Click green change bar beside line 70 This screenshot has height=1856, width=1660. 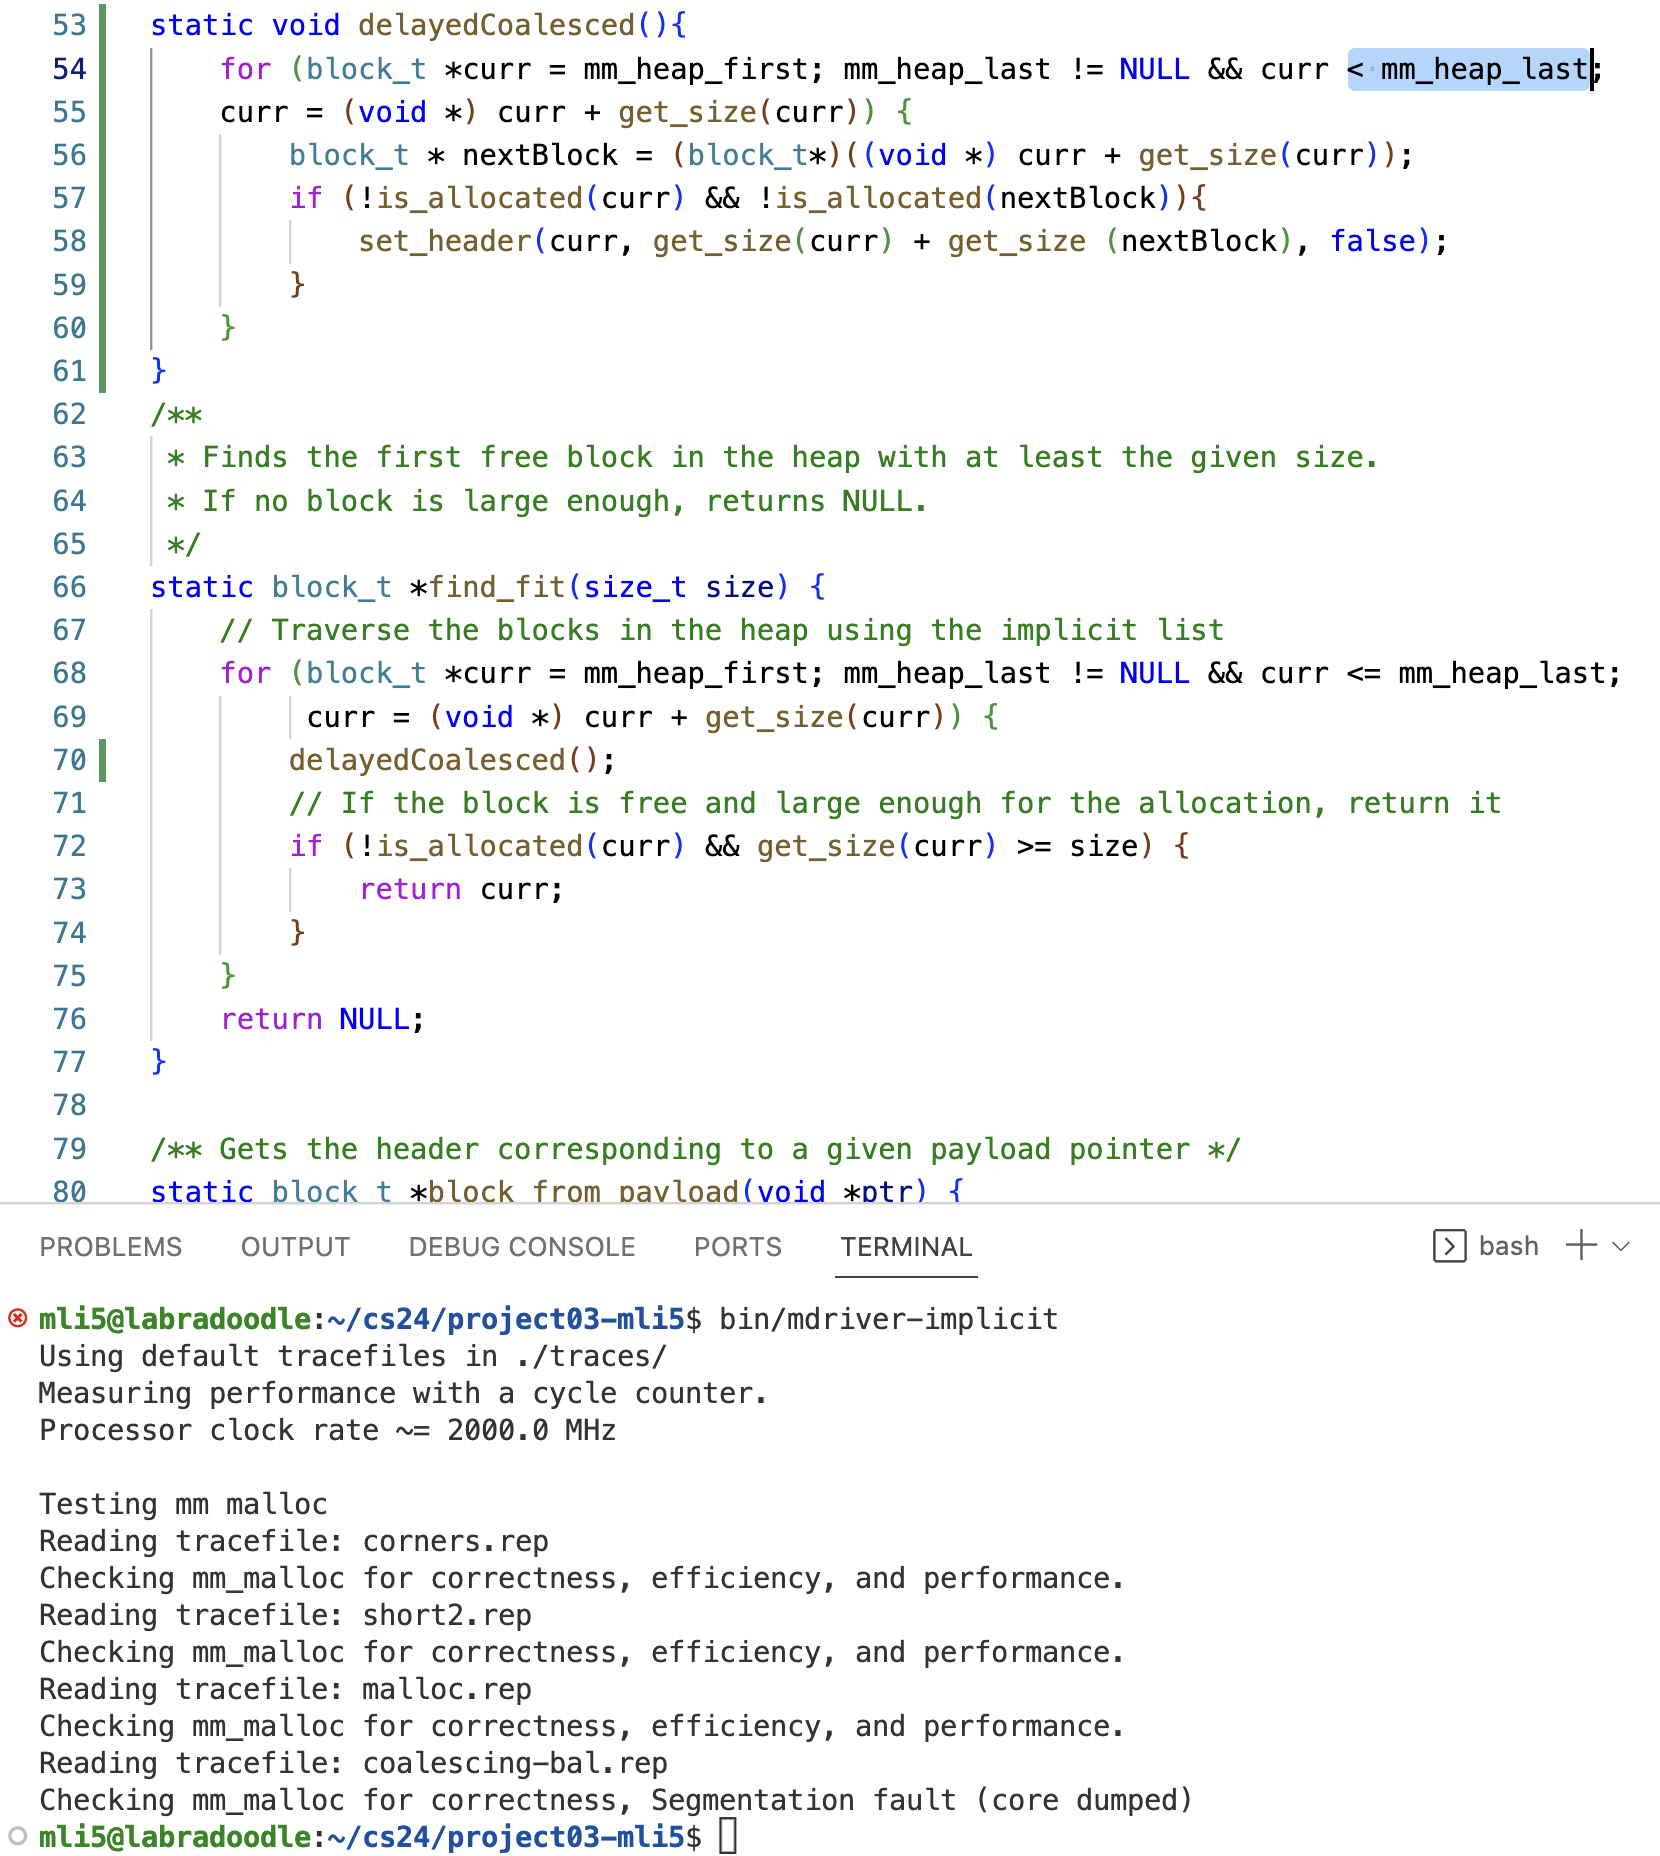point(103,760)
